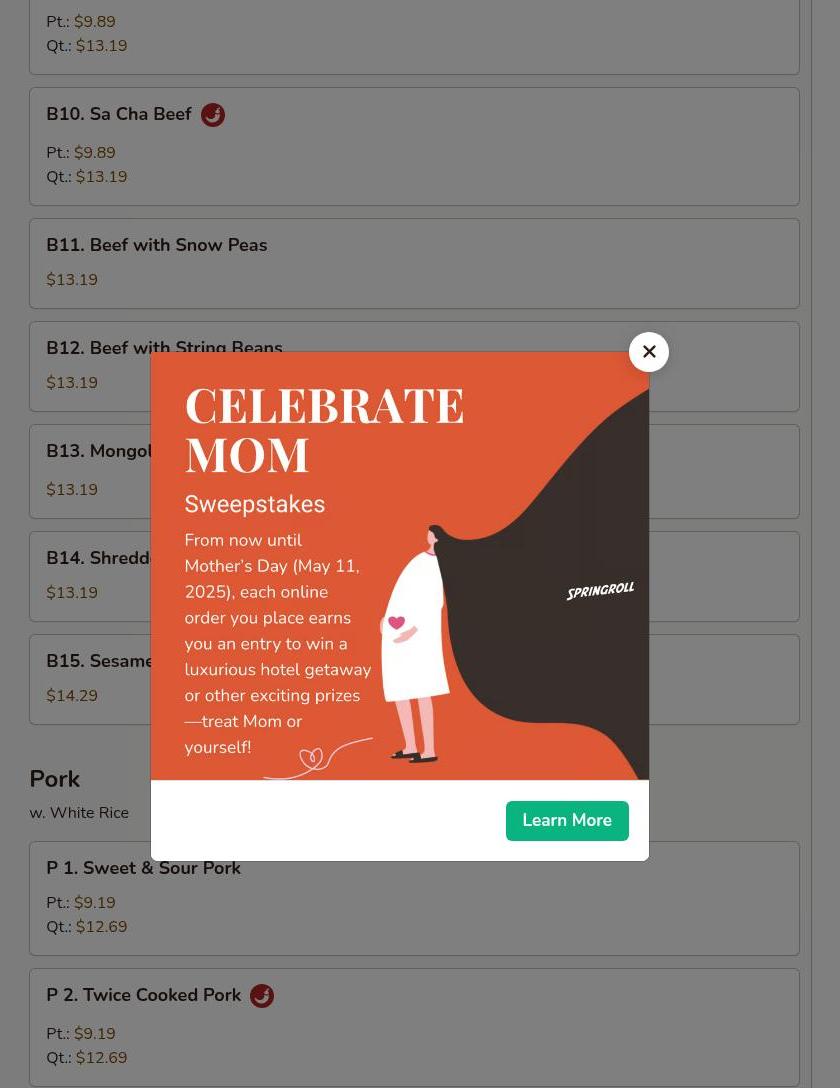The image size is (840, 1088).
Task: Click the pink heart on the woman's dress
Action: (396, 622)
